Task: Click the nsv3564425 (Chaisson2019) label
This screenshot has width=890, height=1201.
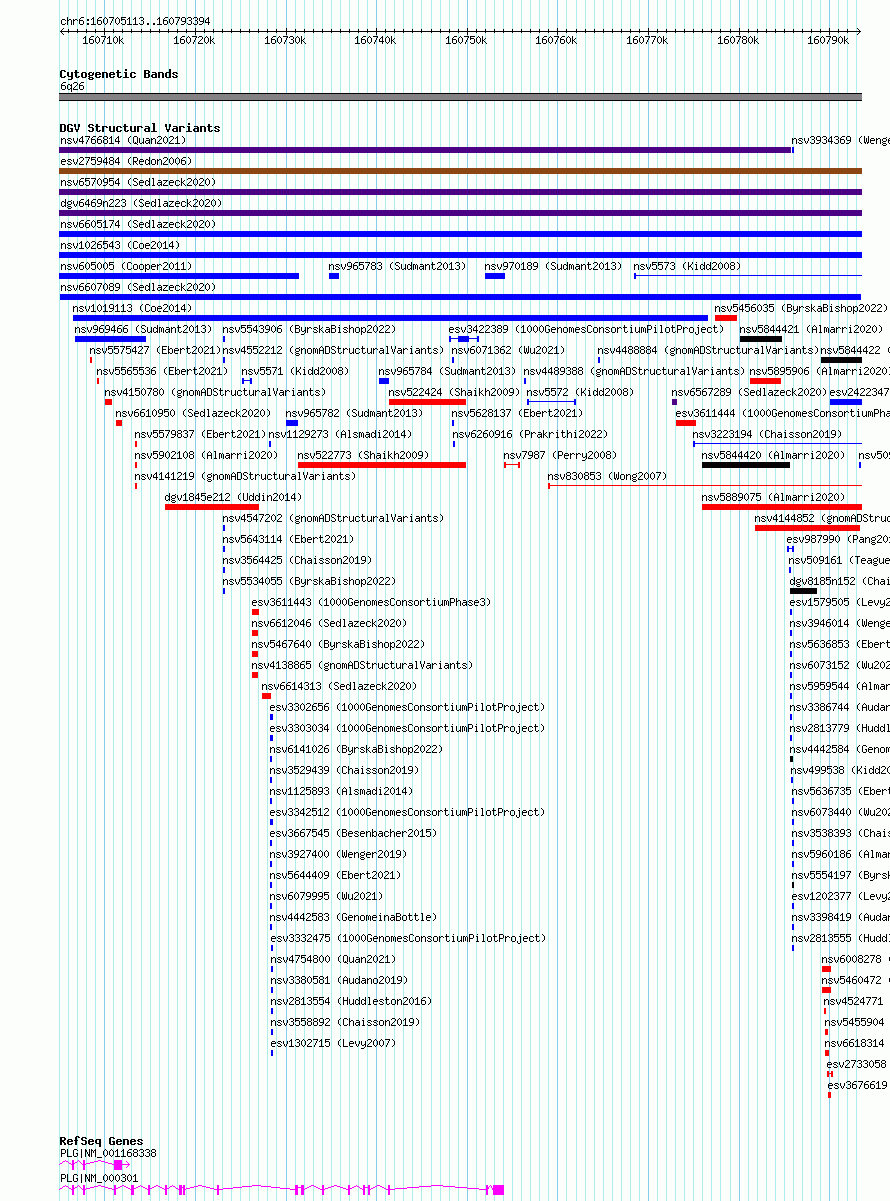Action: (x=297, y=560)
